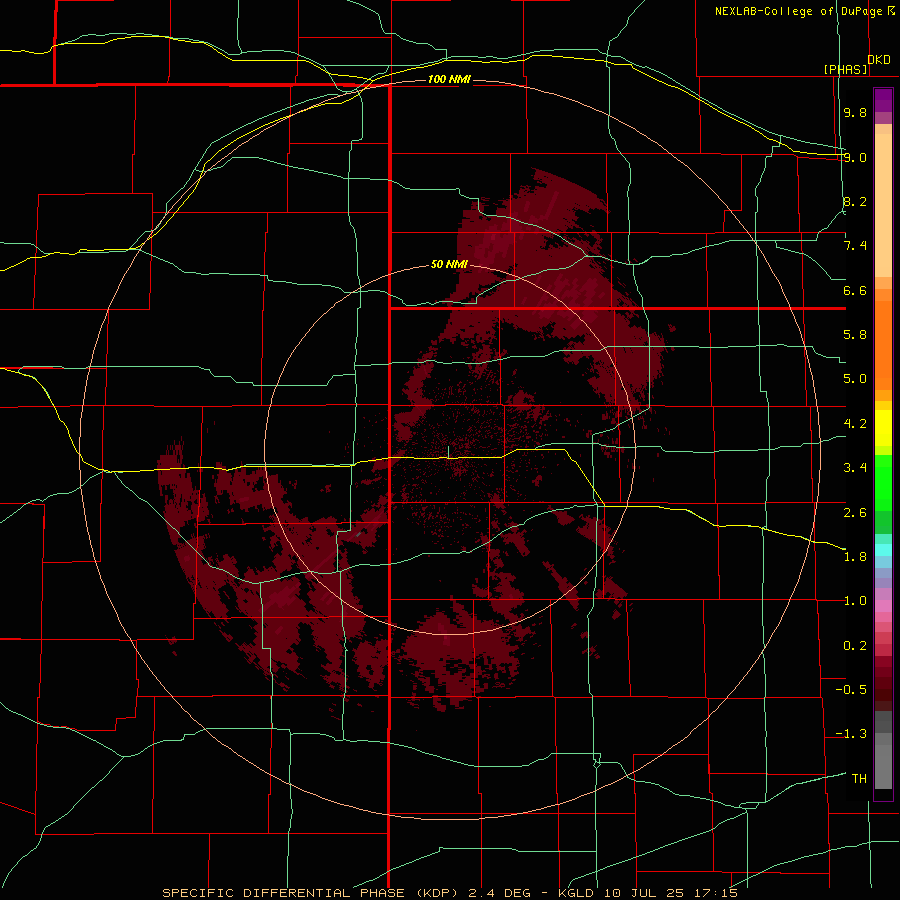
Task: Click the -0.5 value on color scale
Action: pos(851,690)
